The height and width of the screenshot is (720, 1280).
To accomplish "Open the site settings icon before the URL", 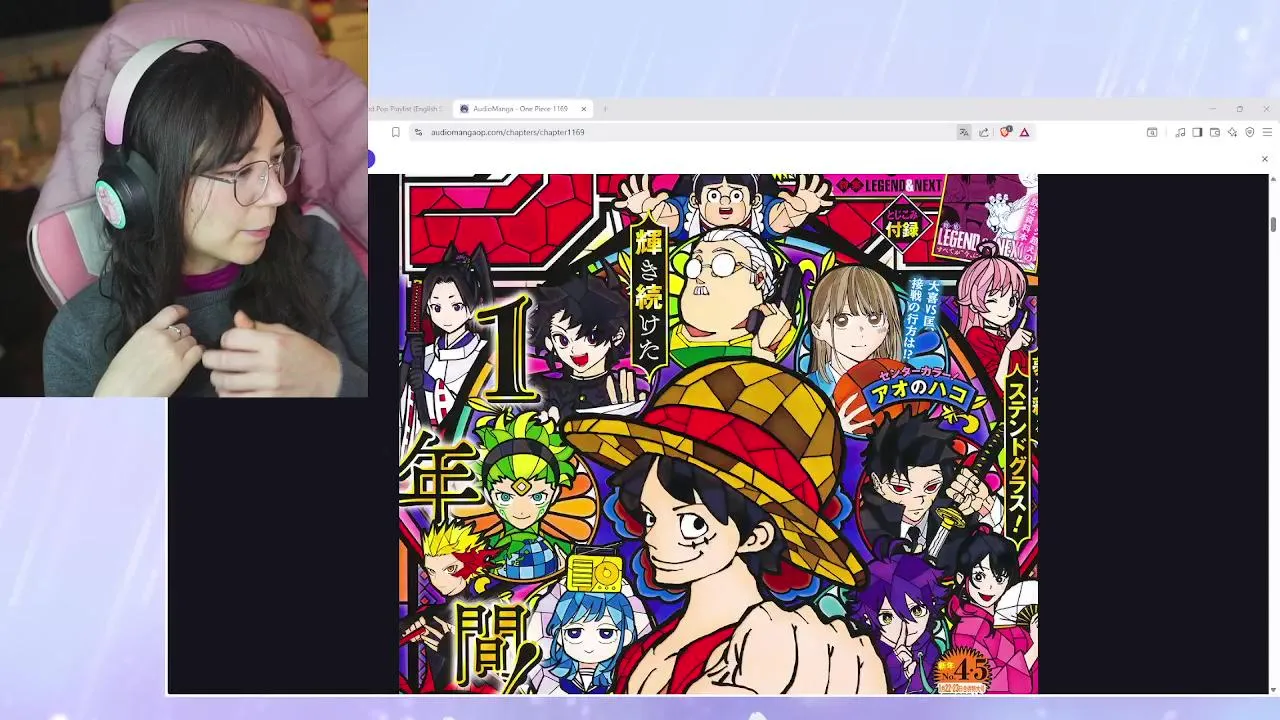I will [x=418, y=132].
